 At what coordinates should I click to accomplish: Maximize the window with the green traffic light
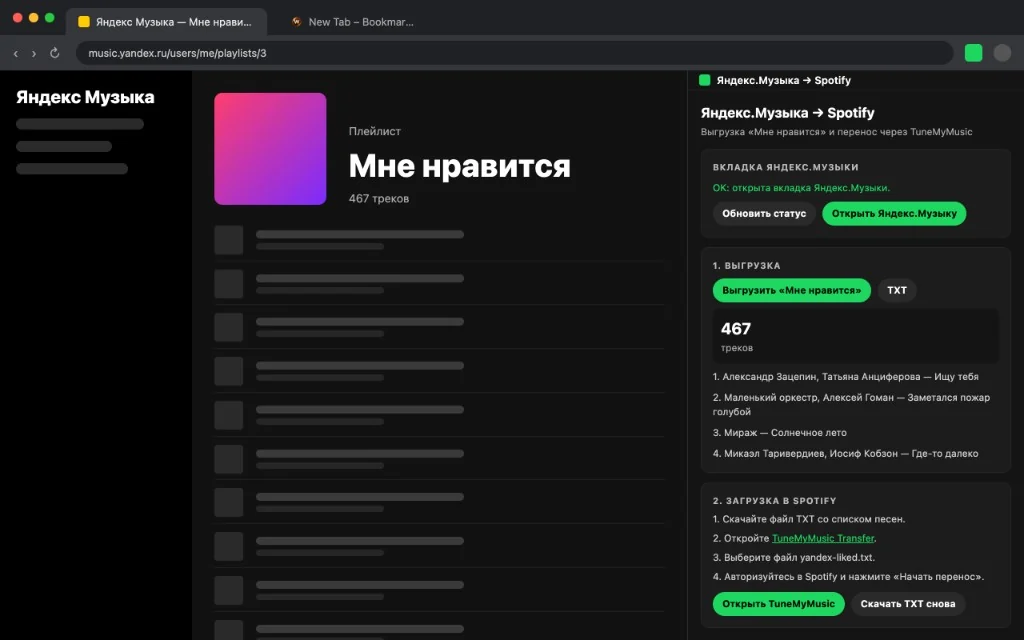point(50,18)
